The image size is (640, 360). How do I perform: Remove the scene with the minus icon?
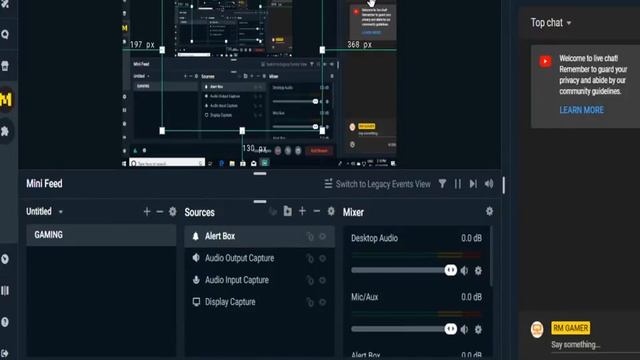click(x=160, y=211)
